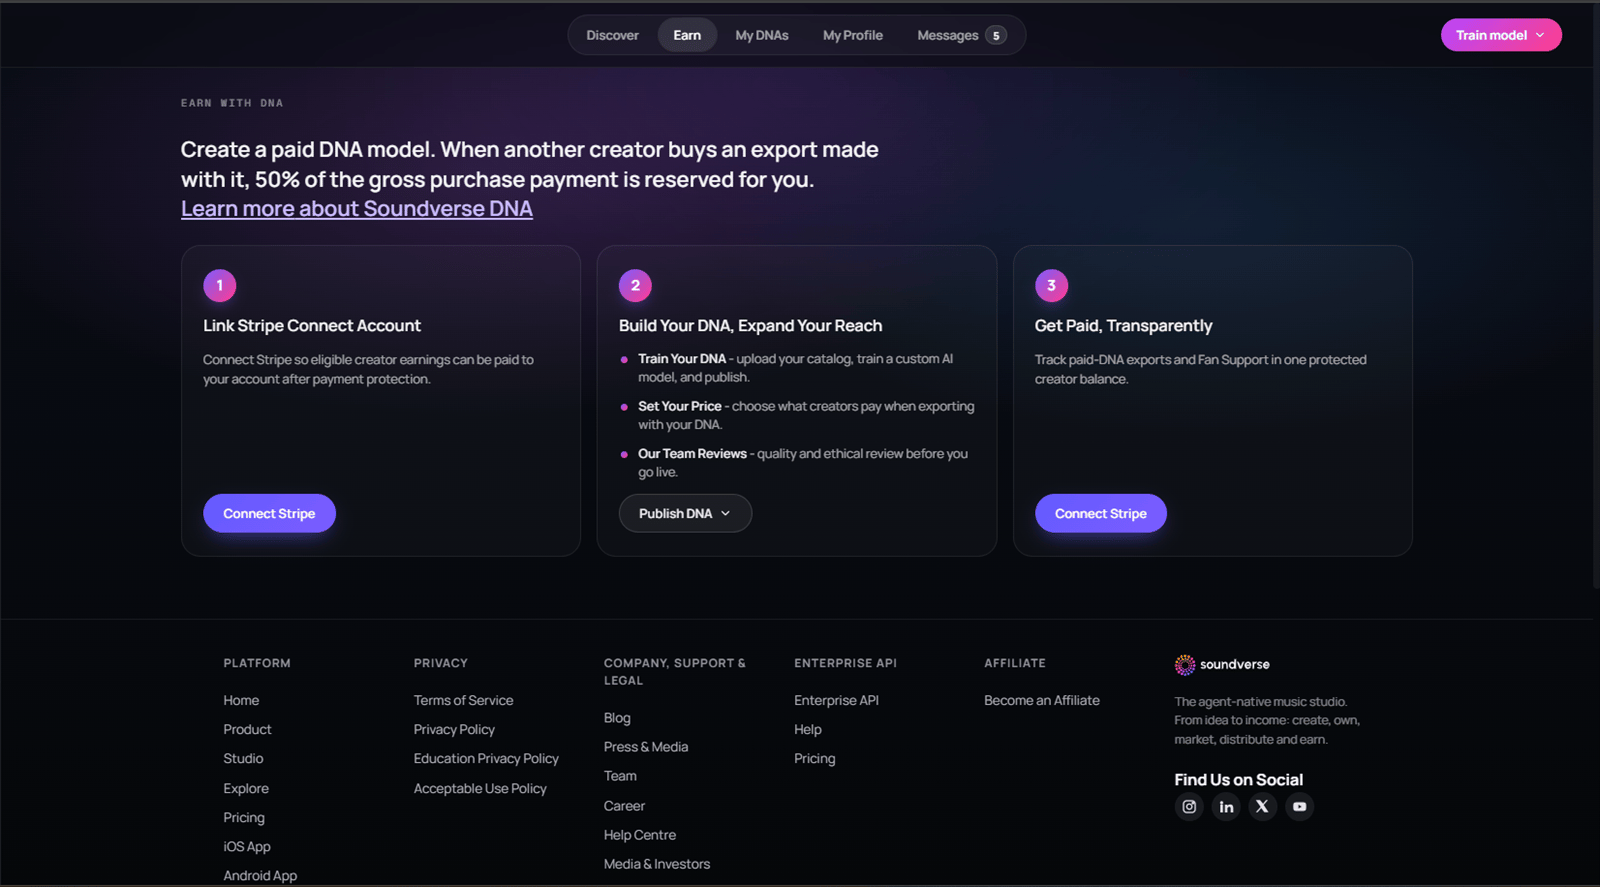Open iOS App footer link
1600x887 pixels.
[x=247, y=846]
